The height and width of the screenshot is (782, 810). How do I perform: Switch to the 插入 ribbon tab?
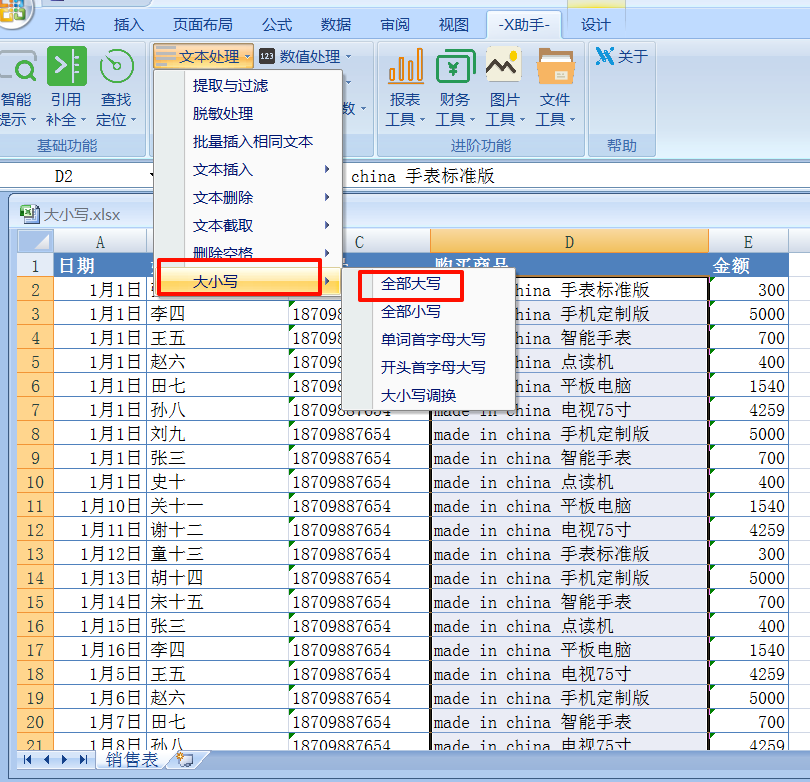coord(129,24)
